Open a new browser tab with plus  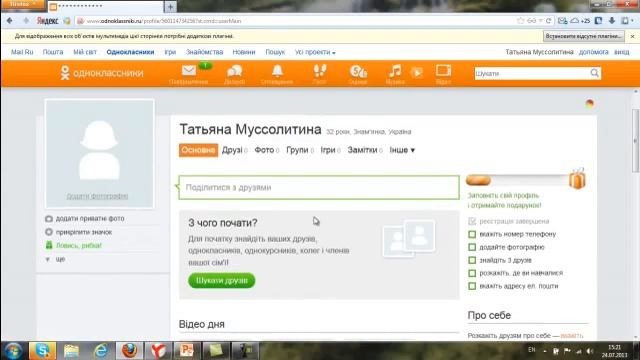point(170,7)
